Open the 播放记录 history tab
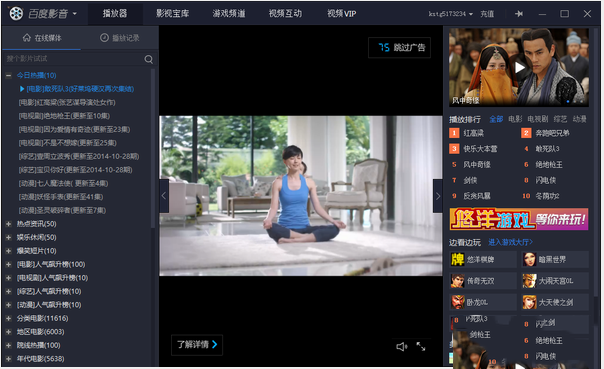Viewport: 604px width, 369px height. point(120,38)
